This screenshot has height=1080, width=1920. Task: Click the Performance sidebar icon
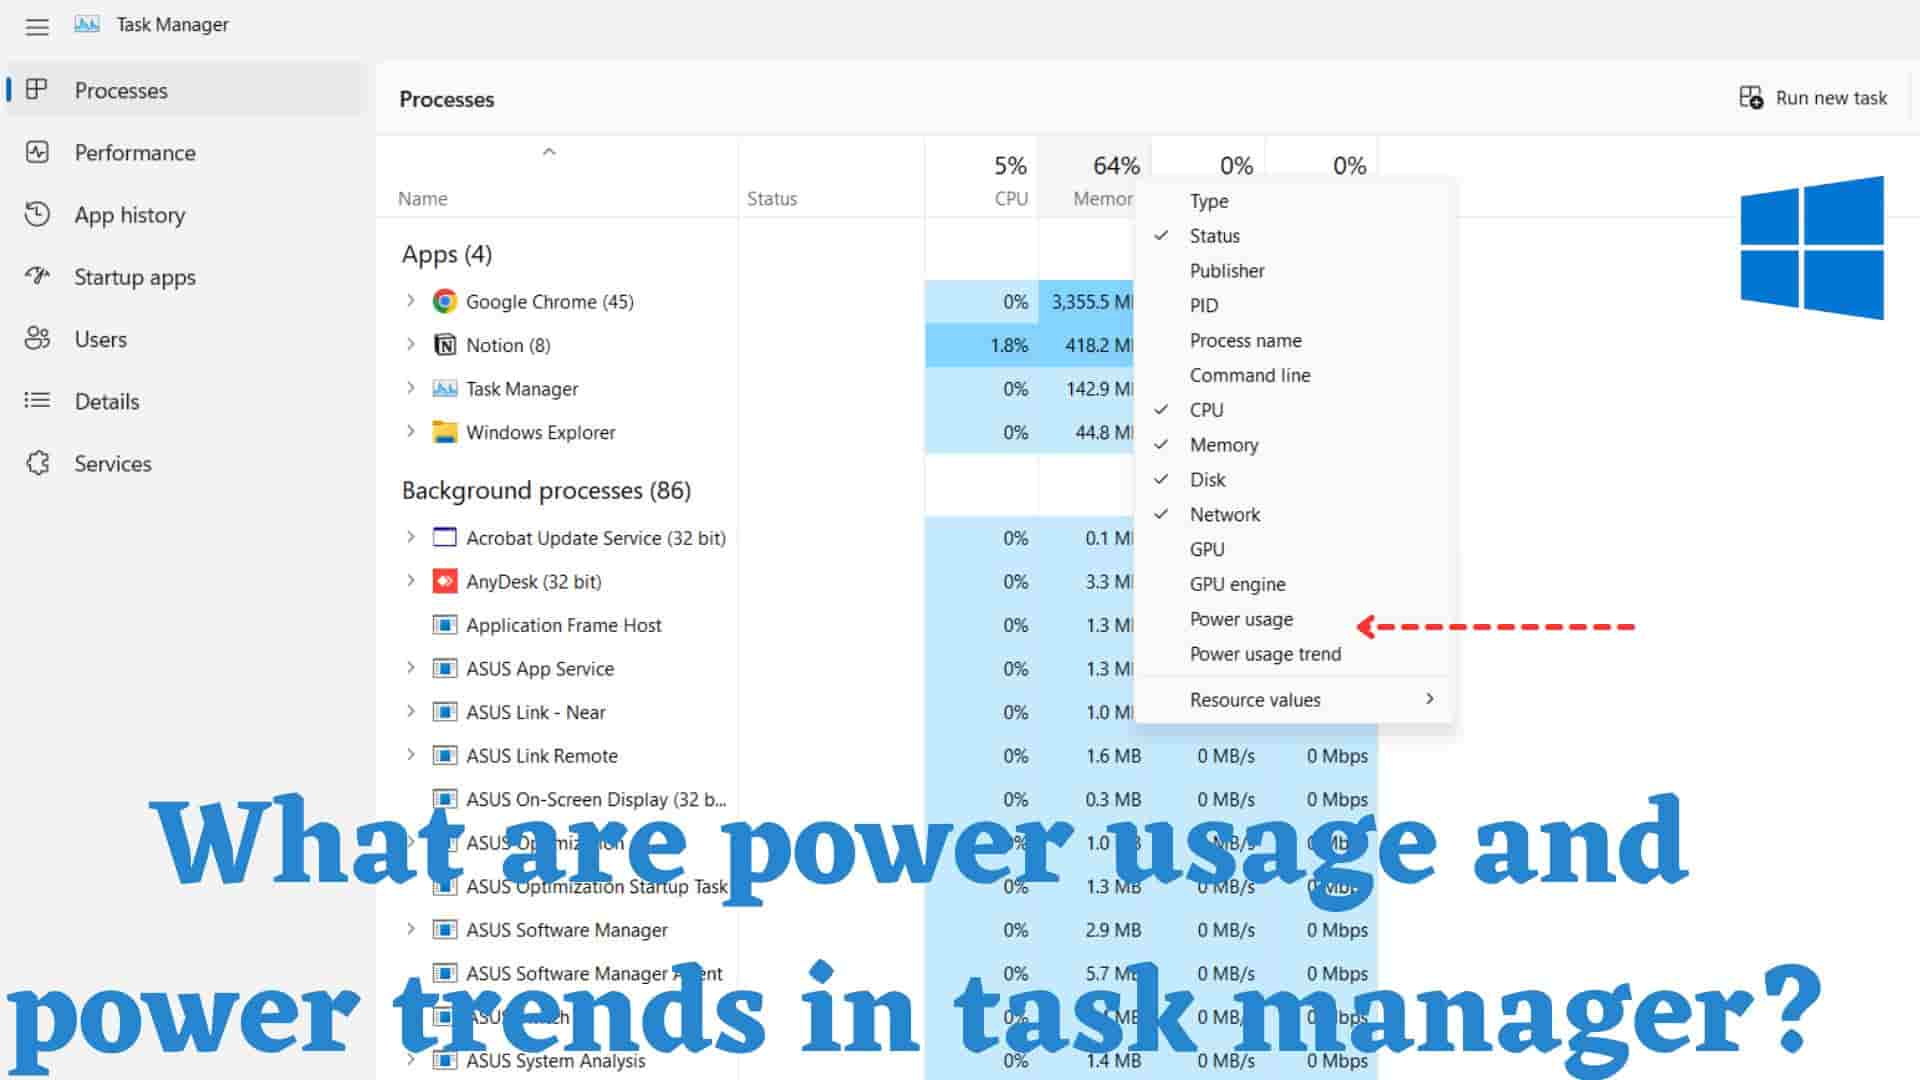(37, 152)
